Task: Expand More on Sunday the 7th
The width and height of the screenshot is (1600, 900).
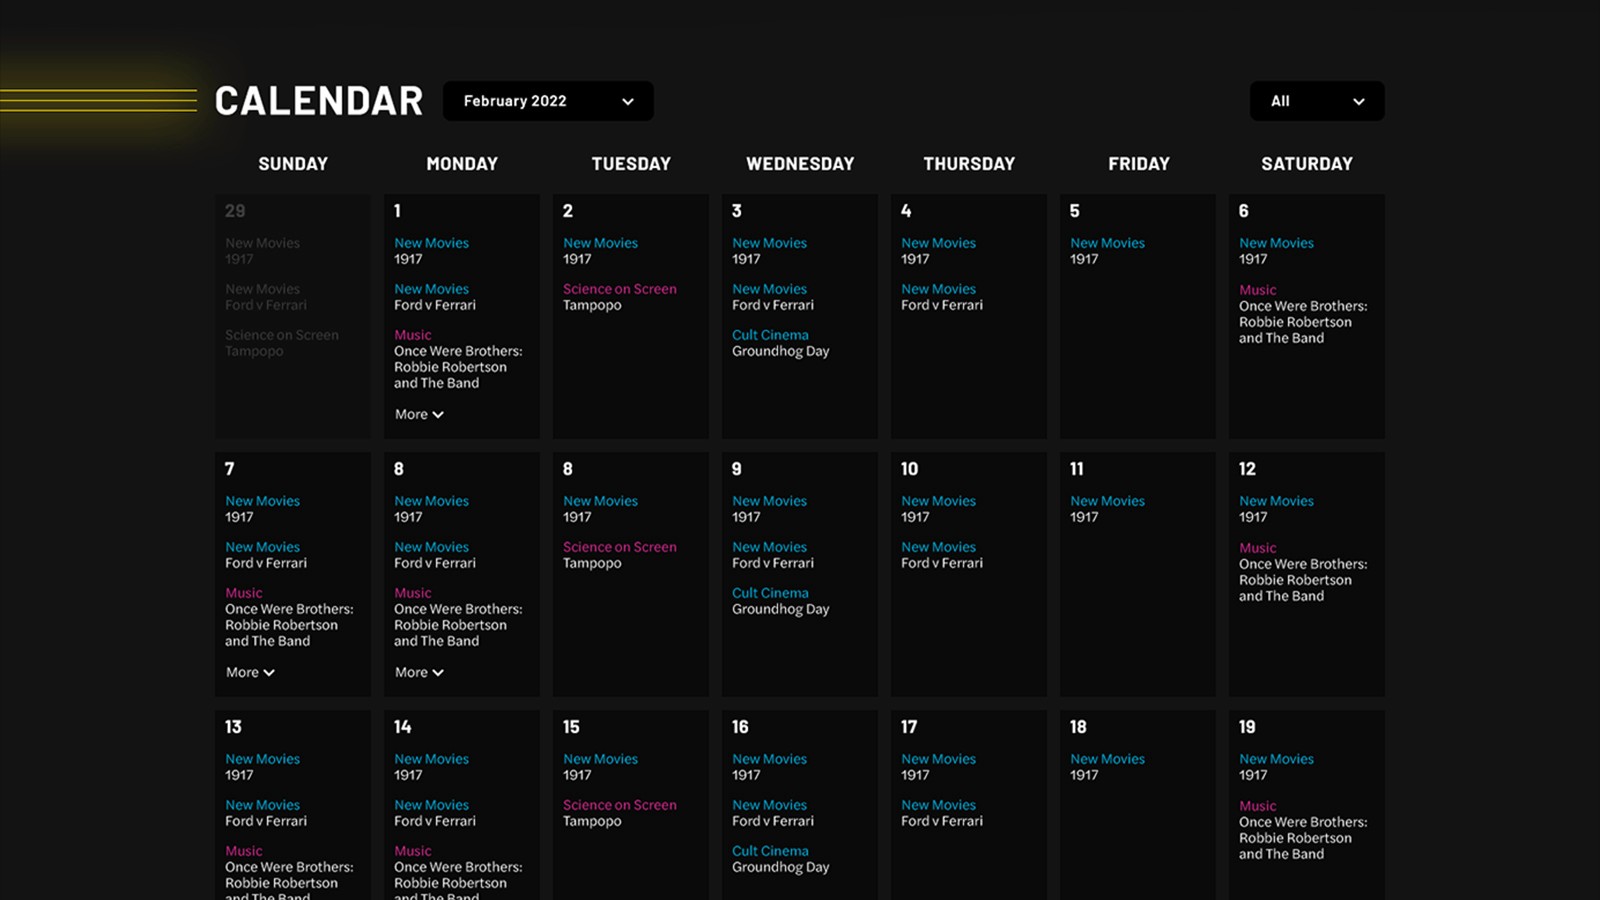Action: [250, 672]
